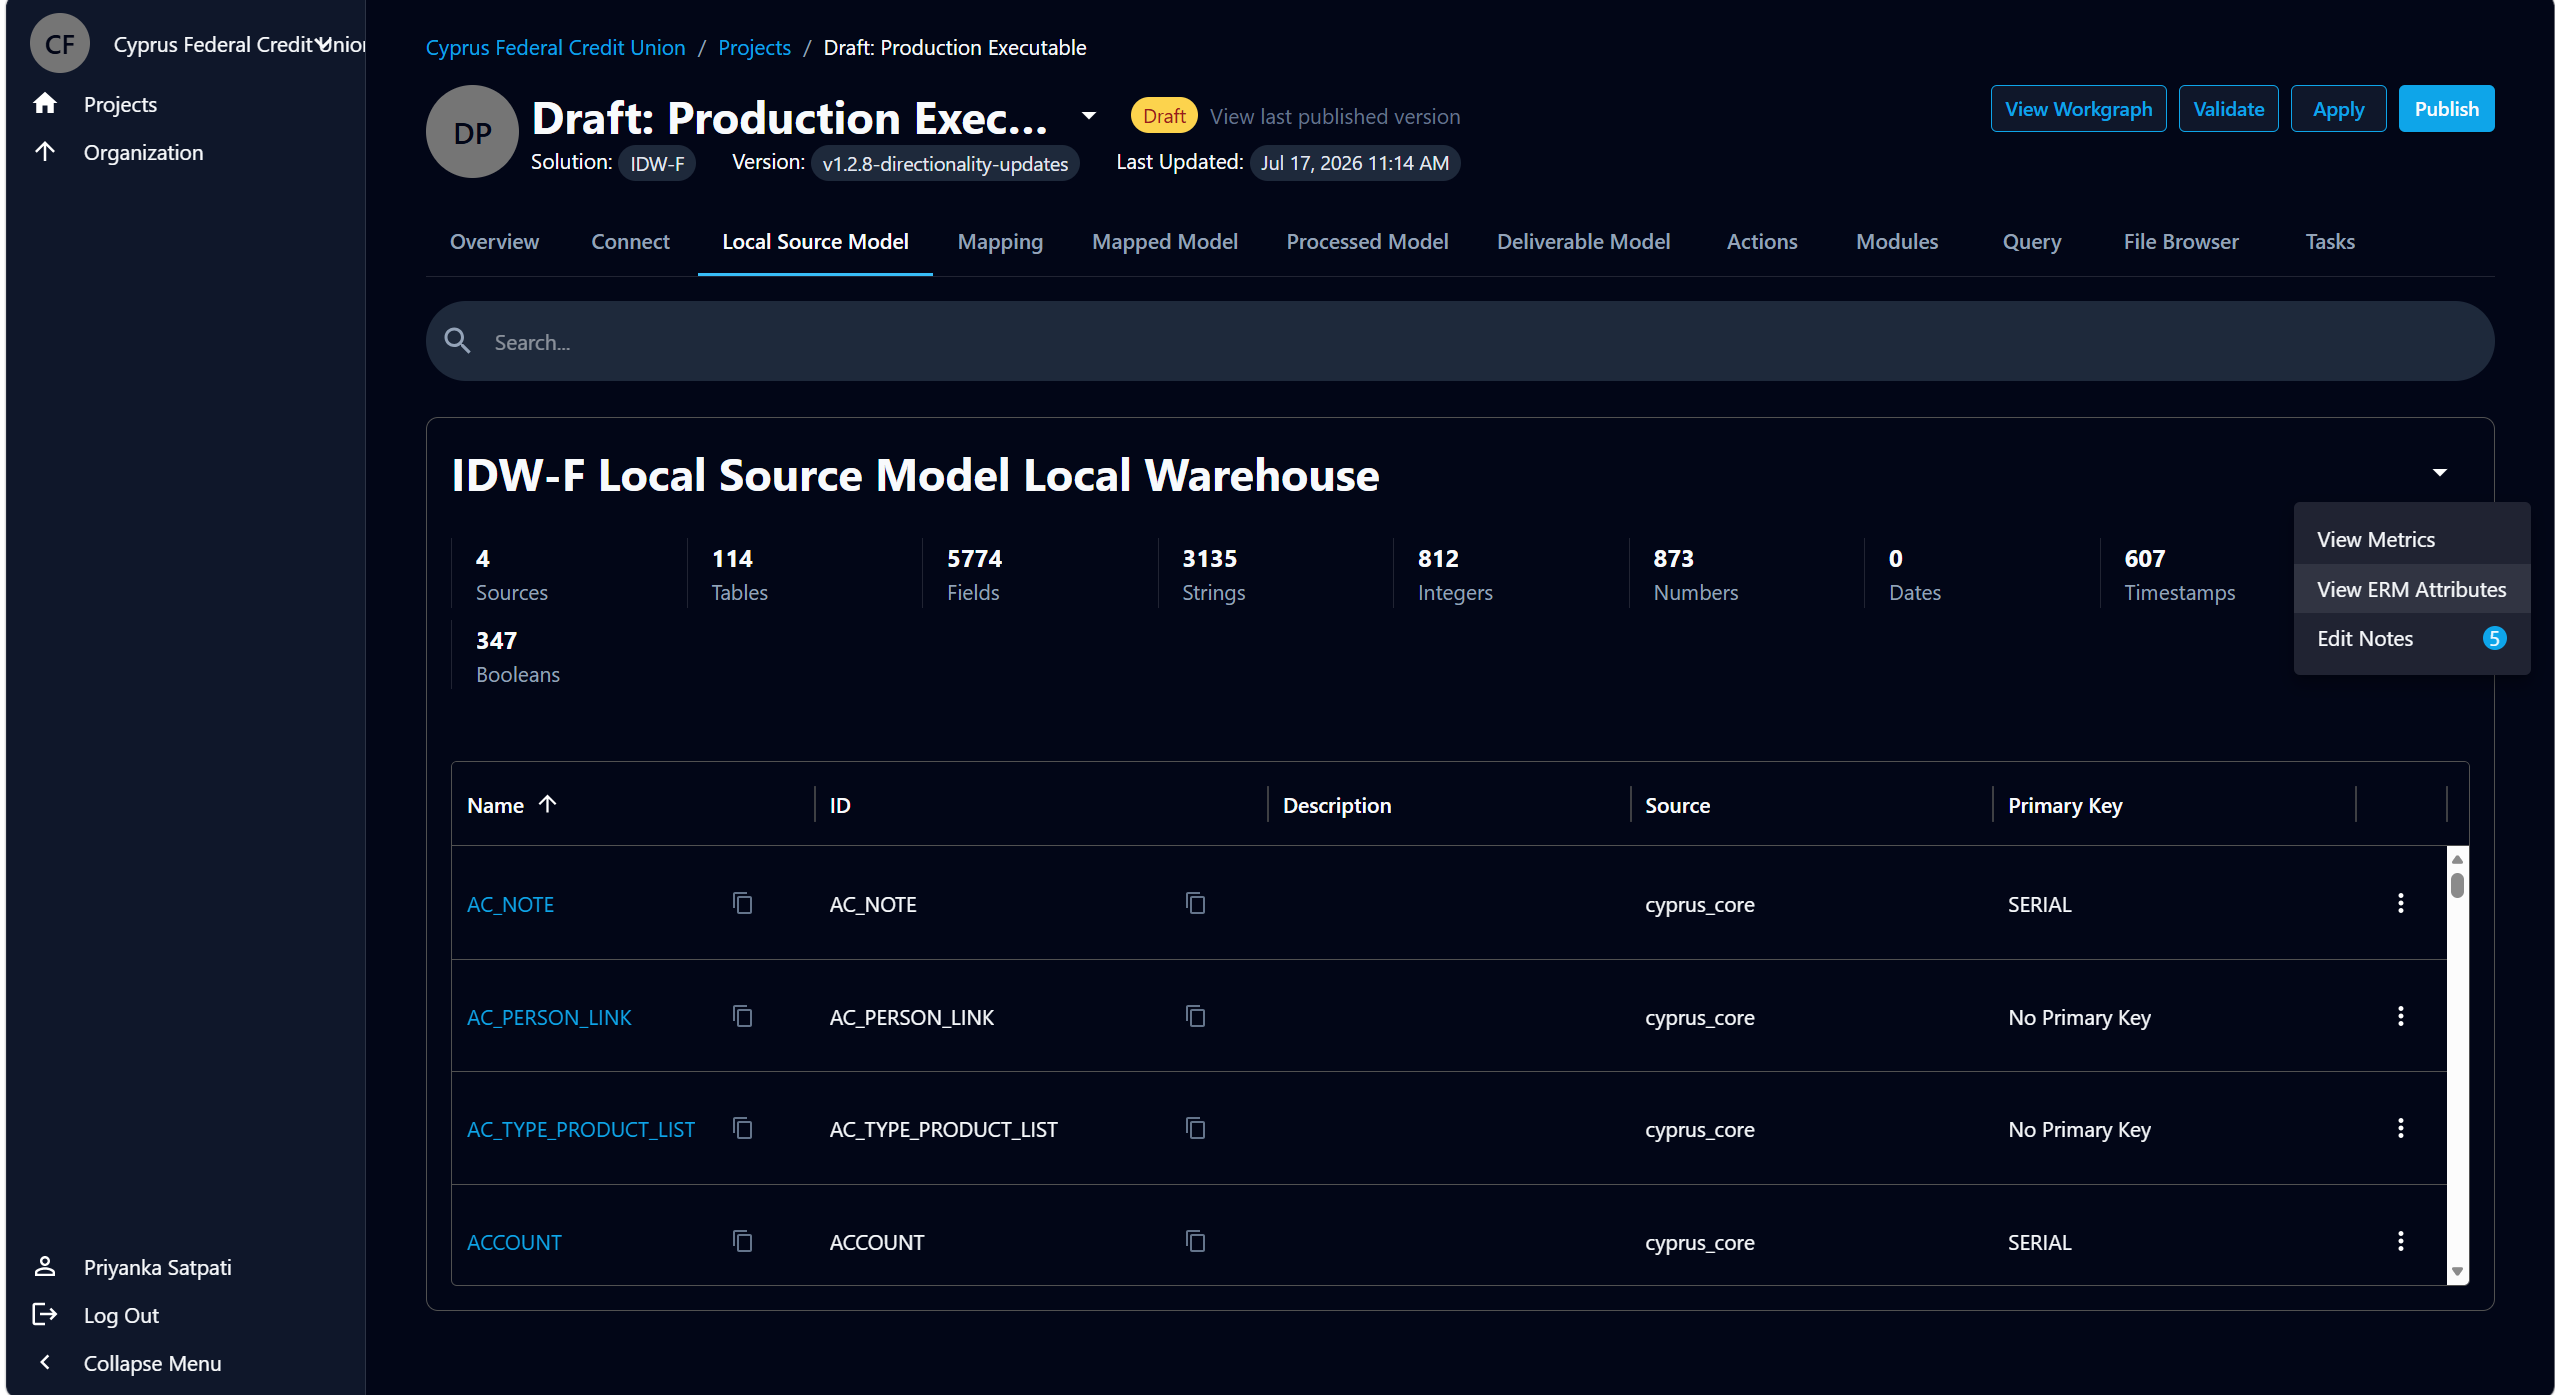The width and height of the screenshot is (2560, 1395).
Task: Copy the AC_PERSON_LINK table name
Action: [x=742, y=1016]
